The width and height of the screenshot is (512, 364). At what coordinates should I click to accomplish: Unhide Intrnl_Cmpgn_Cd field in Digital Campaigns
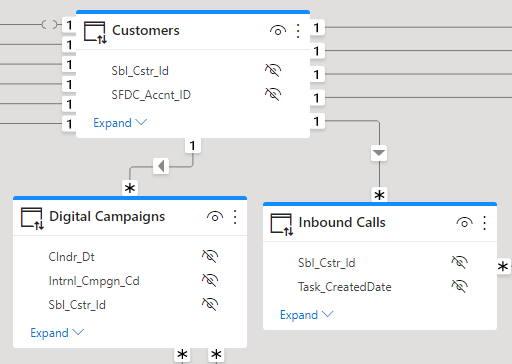coord(210,280)
